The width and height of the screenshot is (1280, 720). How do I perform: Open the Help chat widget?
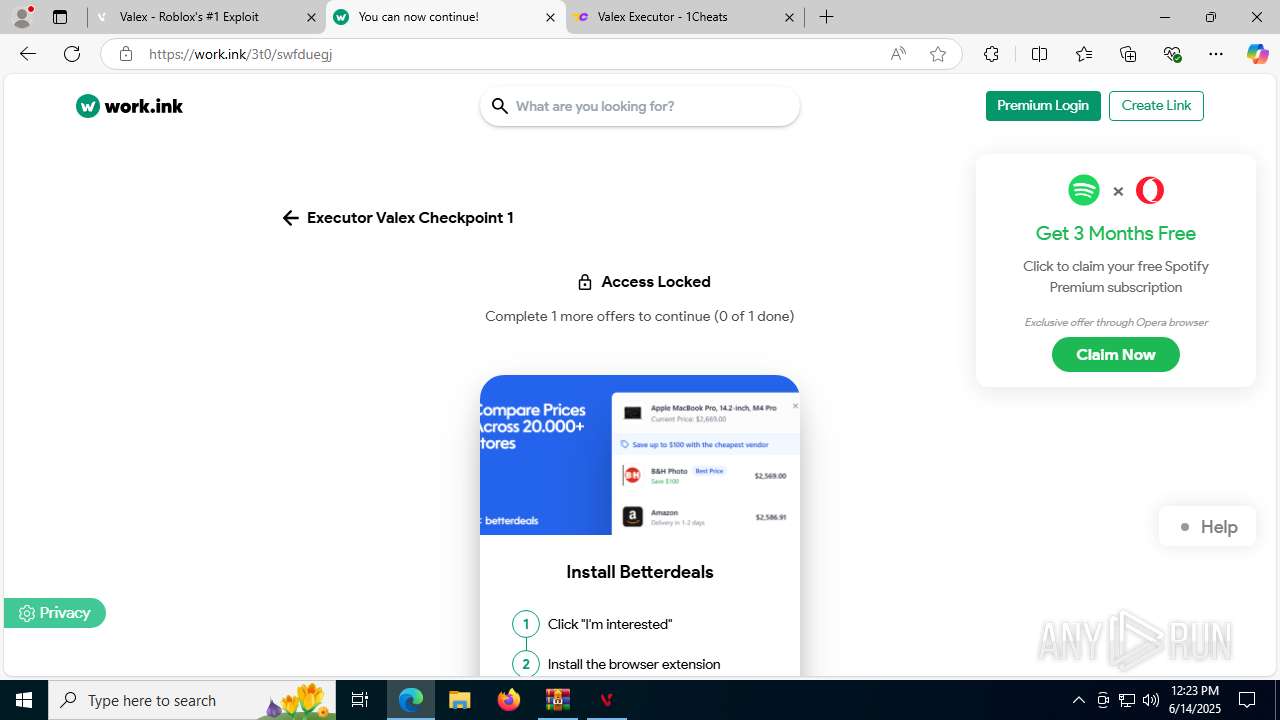[1207, 527]
